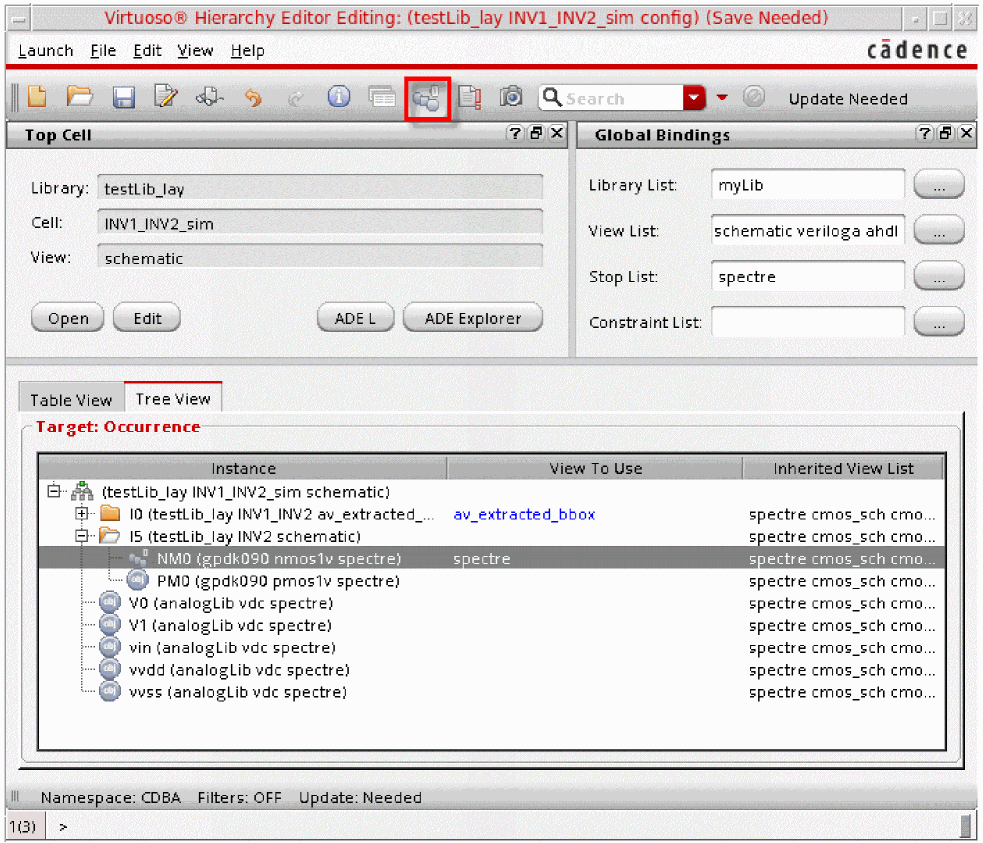Open the Launch menu
This screenshot has width=983, height=843.
click(x=46, y=51)
